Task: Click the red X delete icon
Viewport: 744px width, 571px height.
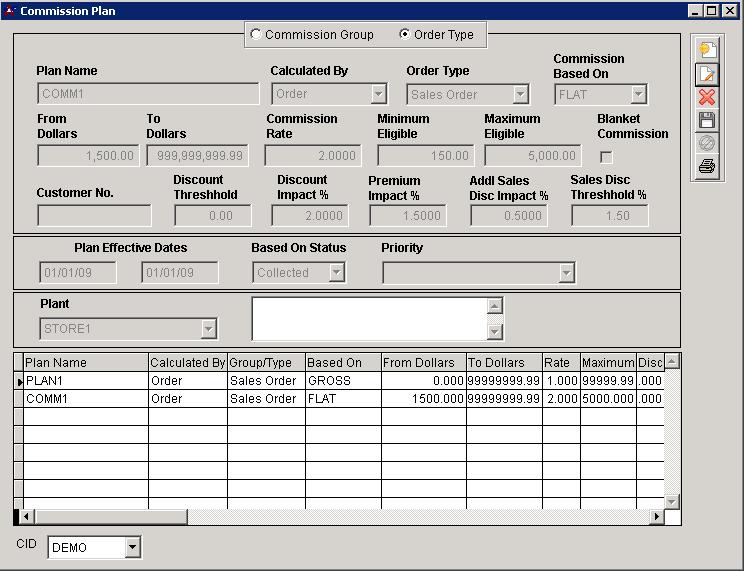Action: 707,97
